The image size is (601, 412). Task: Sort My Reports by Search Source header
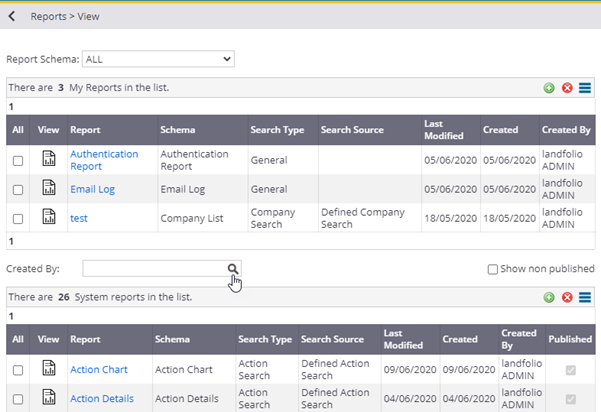pyautogui.click(x=352, y=130)
